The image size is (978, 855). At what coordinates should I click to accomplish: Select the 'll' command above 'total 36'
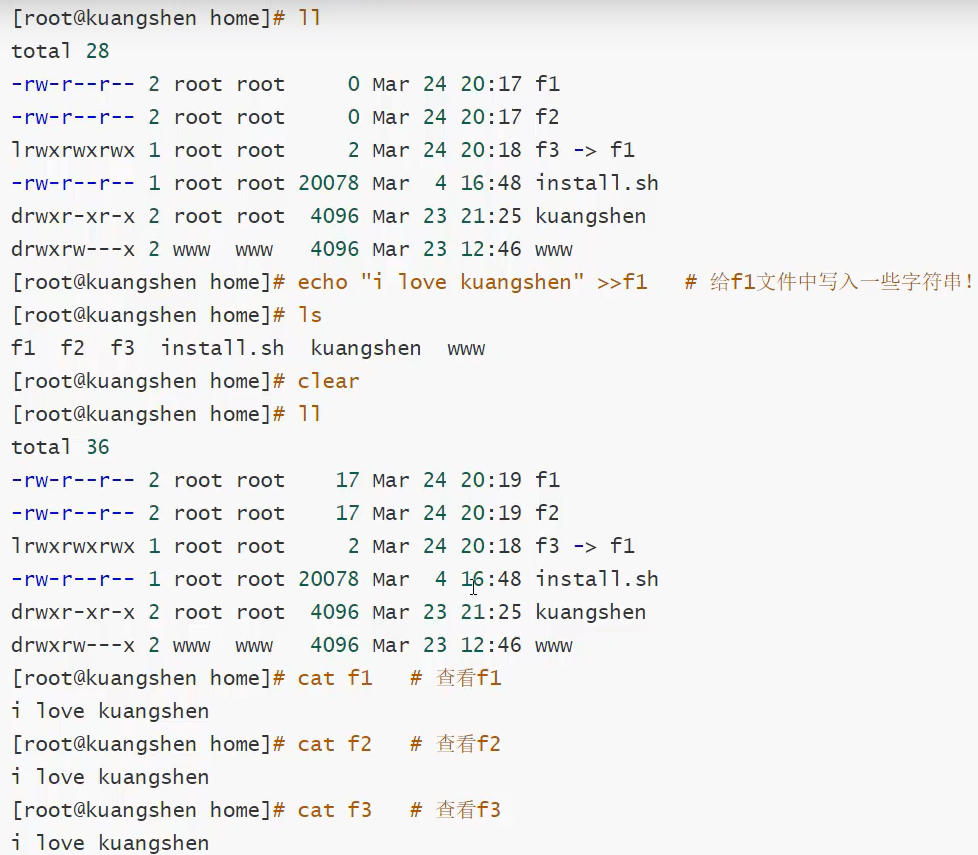(x=309, y=414)
